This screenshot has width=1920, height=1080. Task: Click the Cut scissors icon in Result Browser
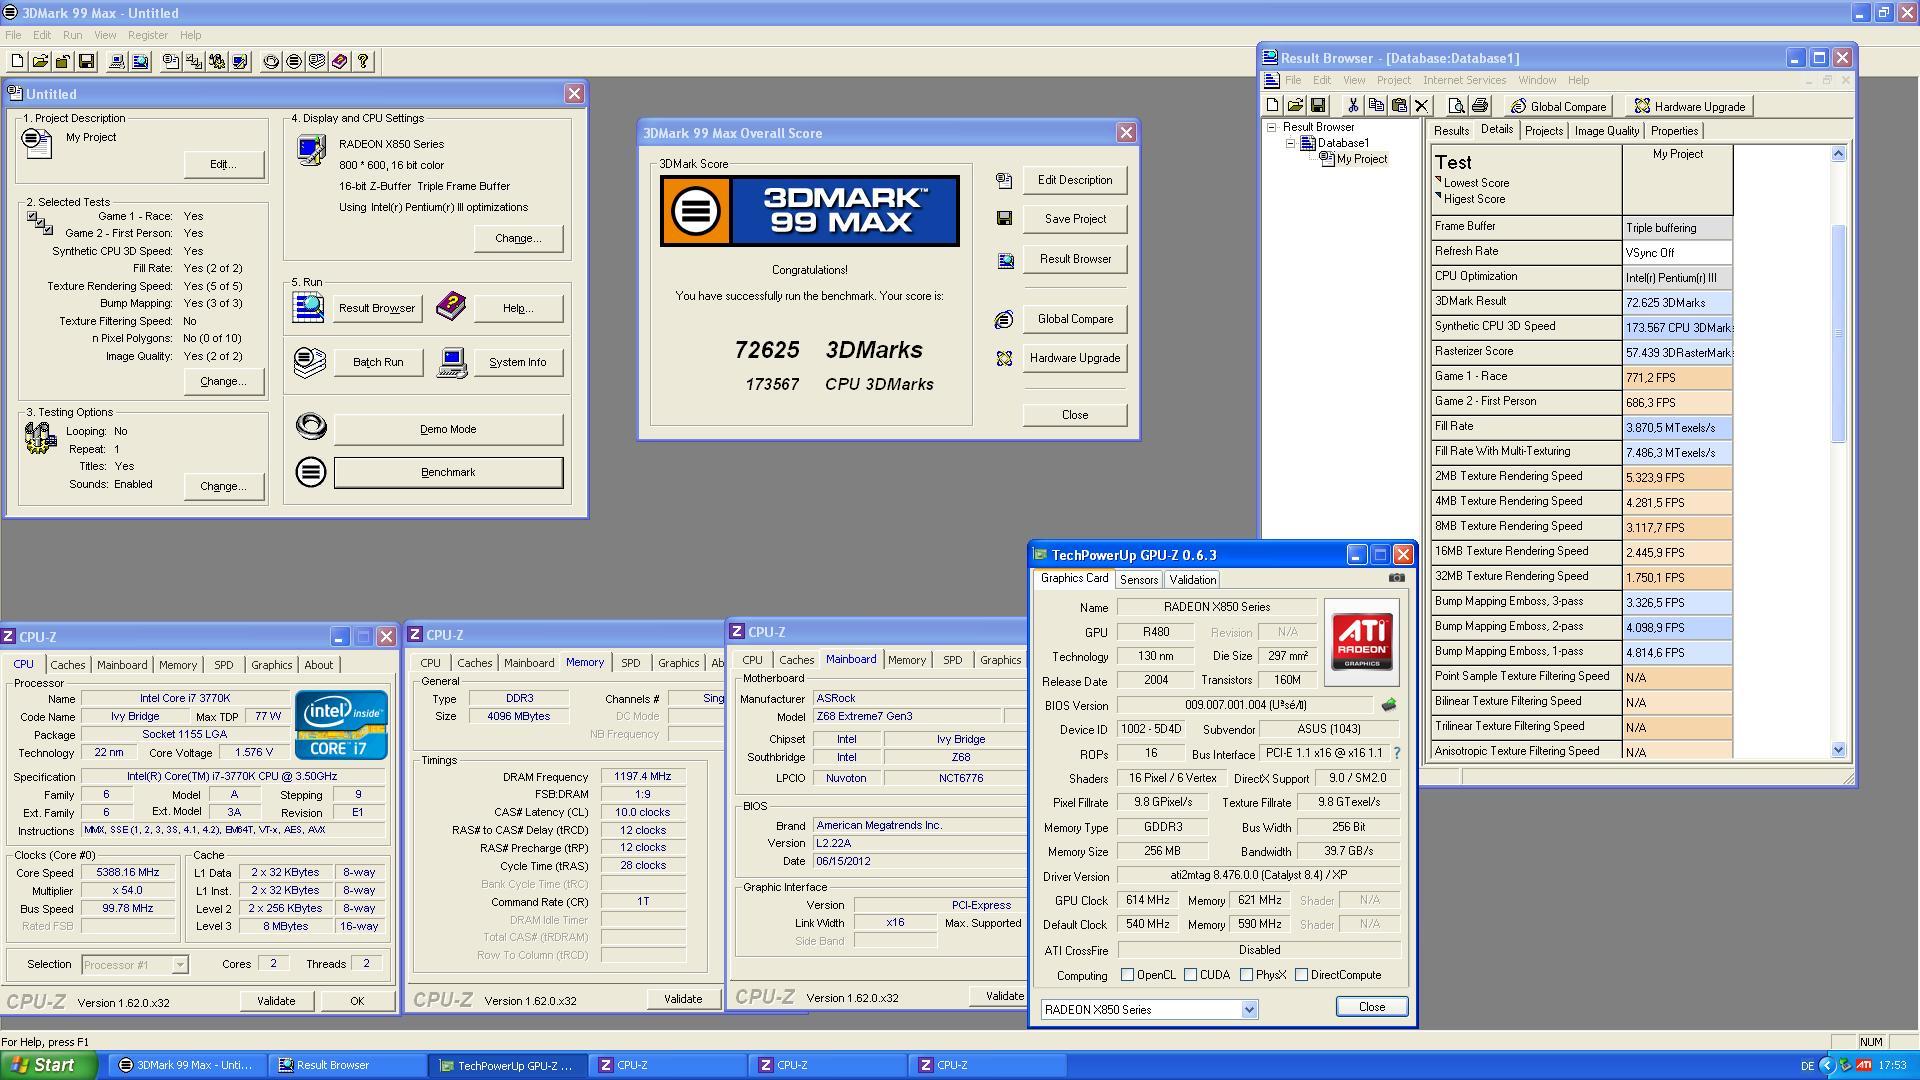click(1353, 106)
